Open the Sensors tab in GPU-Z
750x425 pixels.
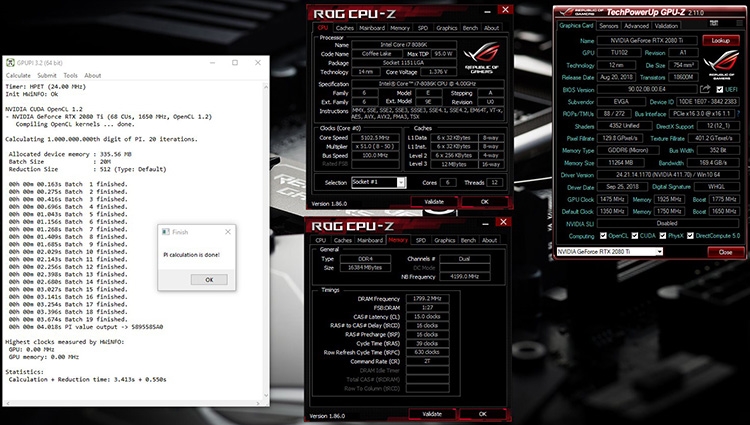pyautogui.click(x=608, y=26)
